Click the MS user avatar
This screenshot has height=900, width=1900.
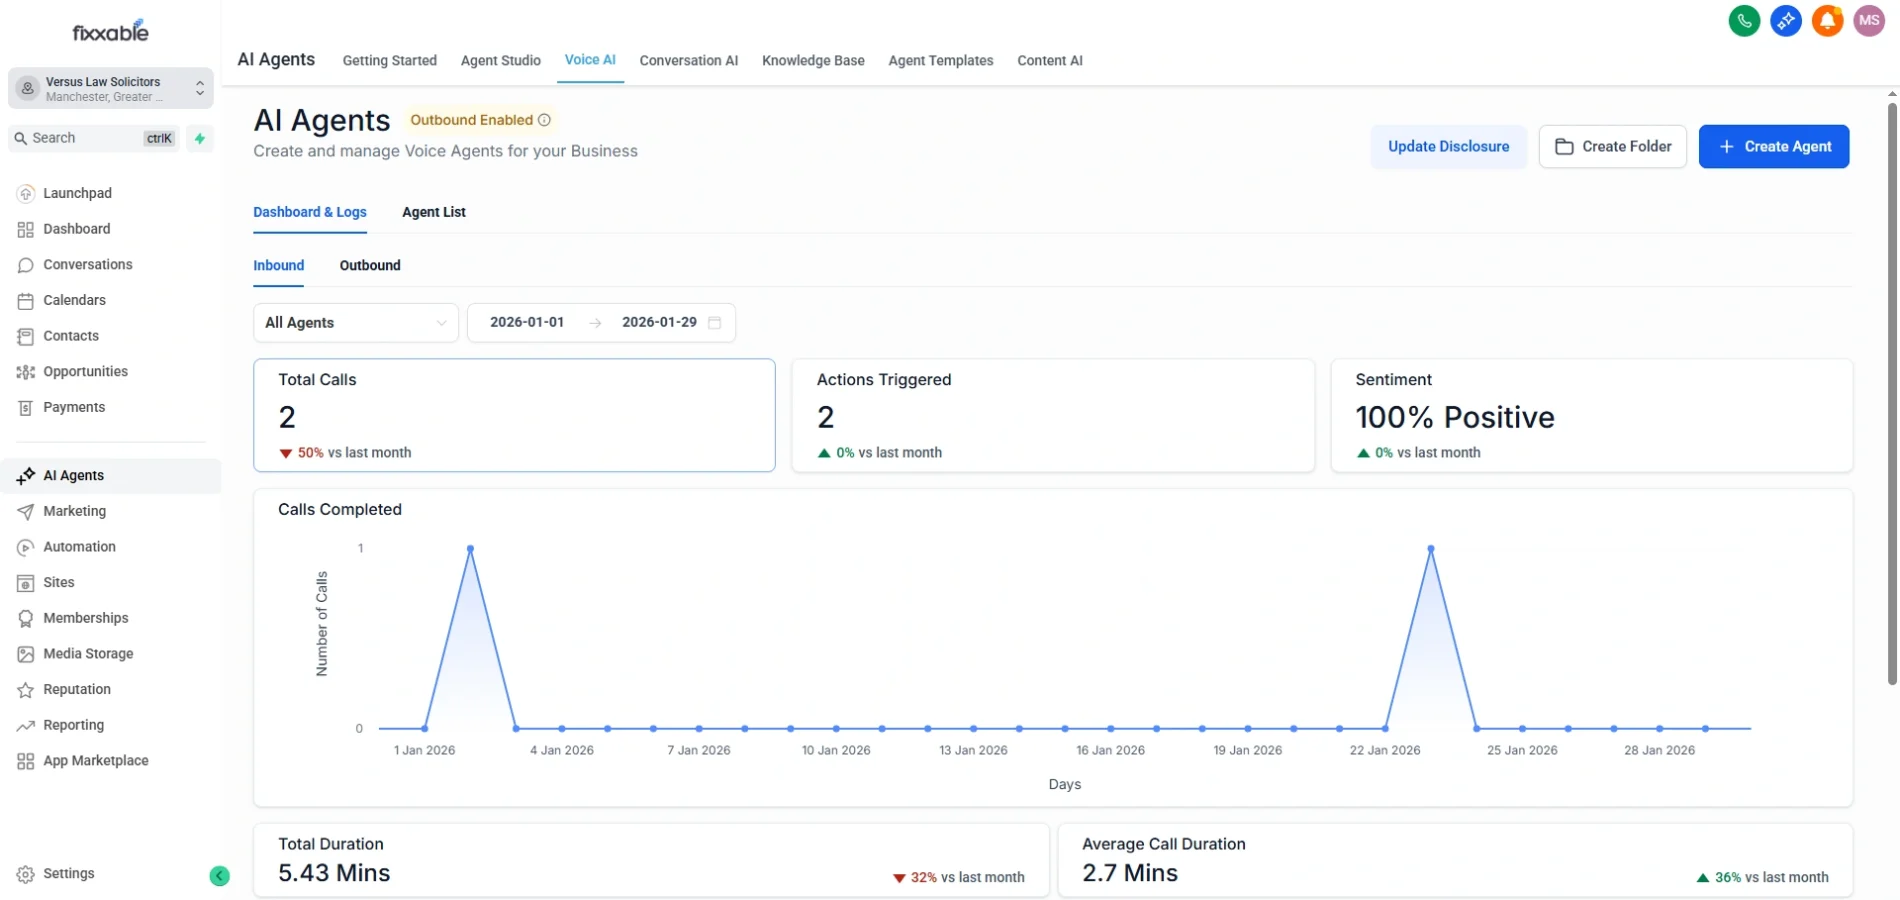[1868, 21]
